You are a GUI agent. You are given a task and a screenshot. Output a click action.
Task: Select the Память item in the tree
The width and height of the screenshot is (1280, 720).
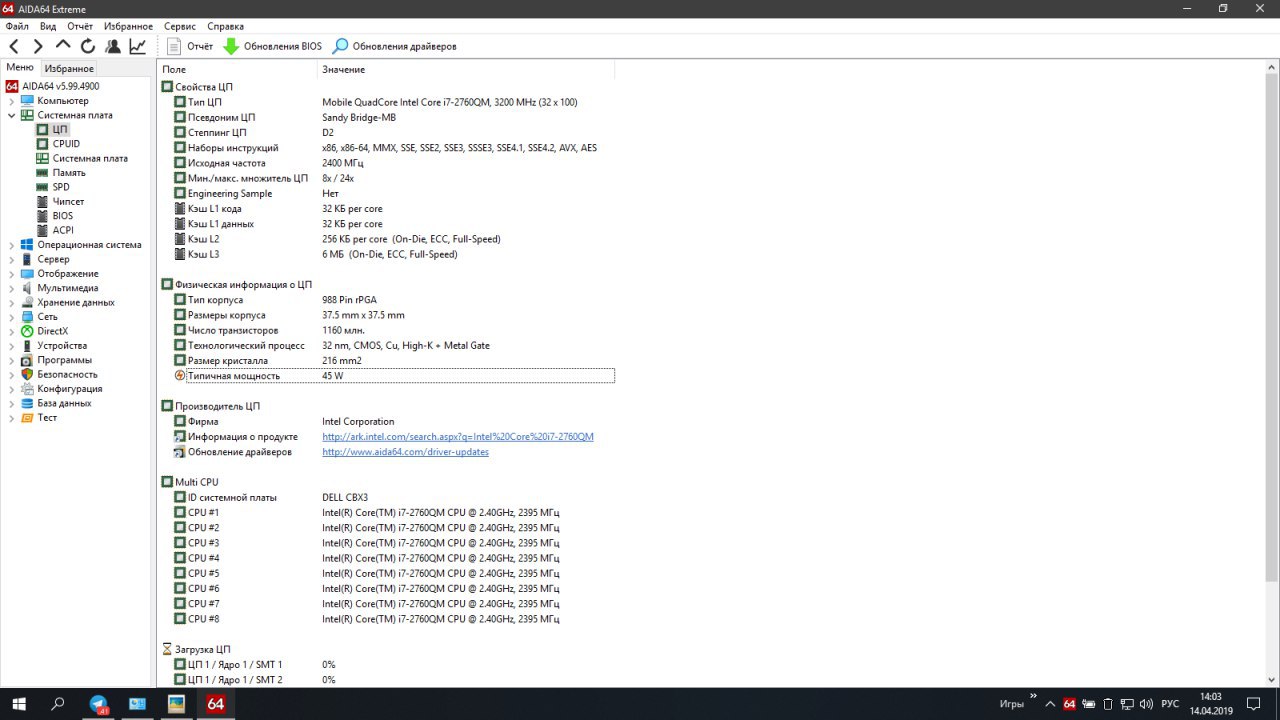pyautogui.click(x=69, y=173)
